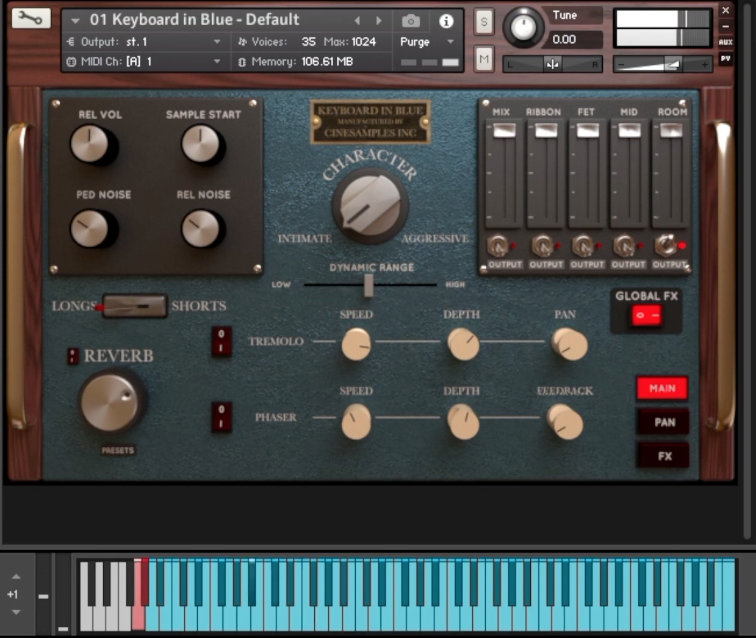The height and width of the screenshot is (638, 756).
Task: Click the Dynamic Range slider handle
Action: click(368, 285)
